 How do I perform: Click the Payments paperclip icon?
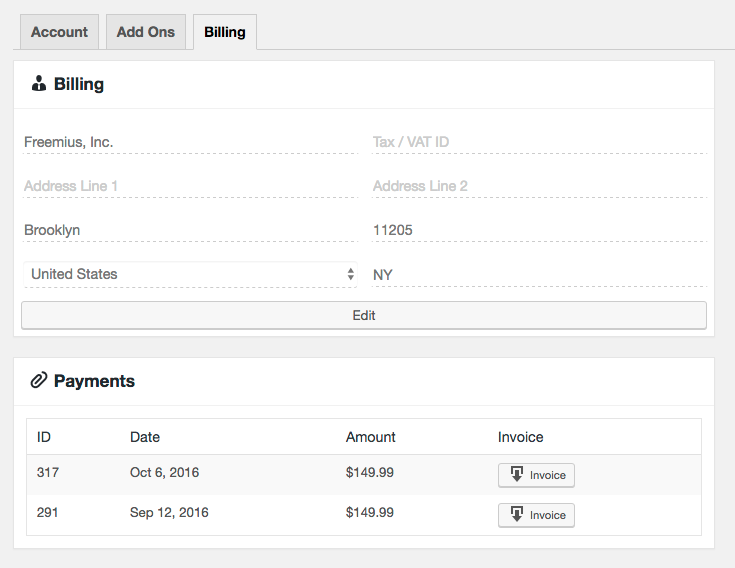coord(39,380)
